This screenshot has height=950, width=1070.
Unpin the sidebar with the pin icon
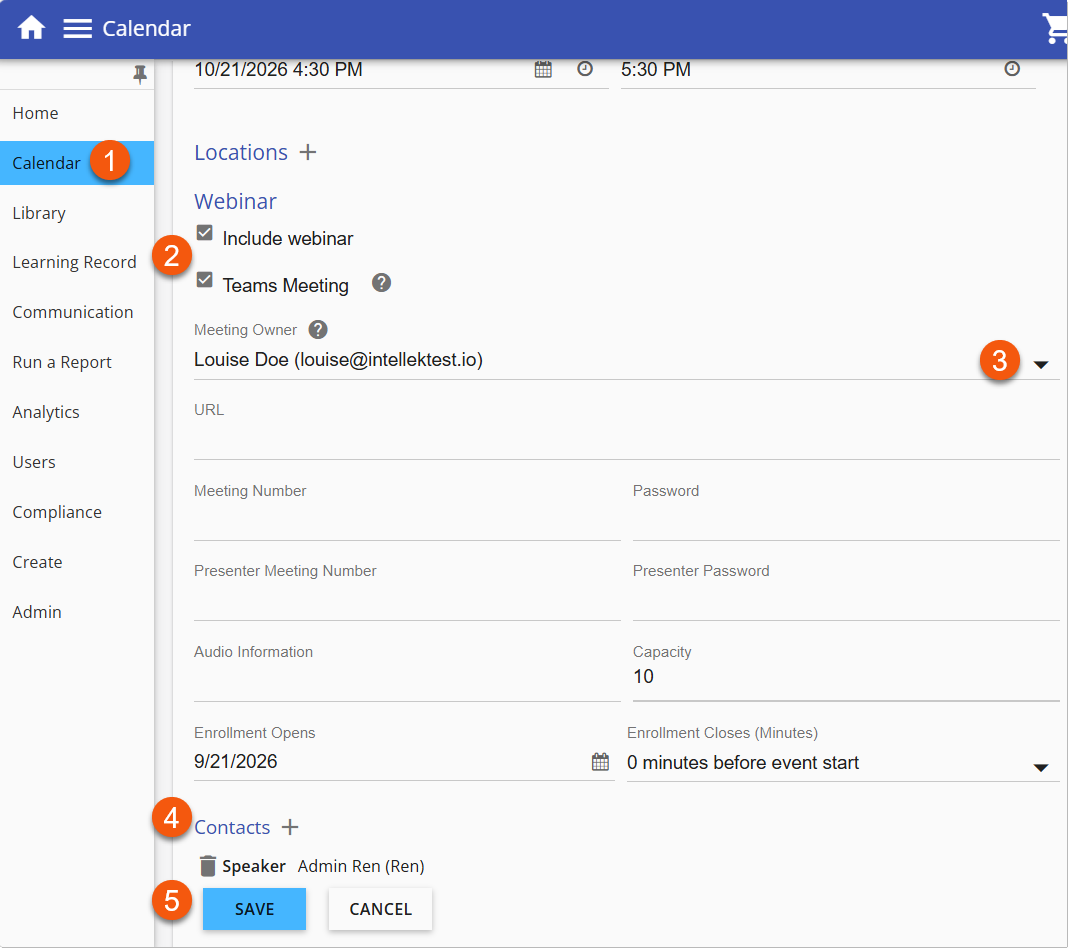[x=140, y=74]
